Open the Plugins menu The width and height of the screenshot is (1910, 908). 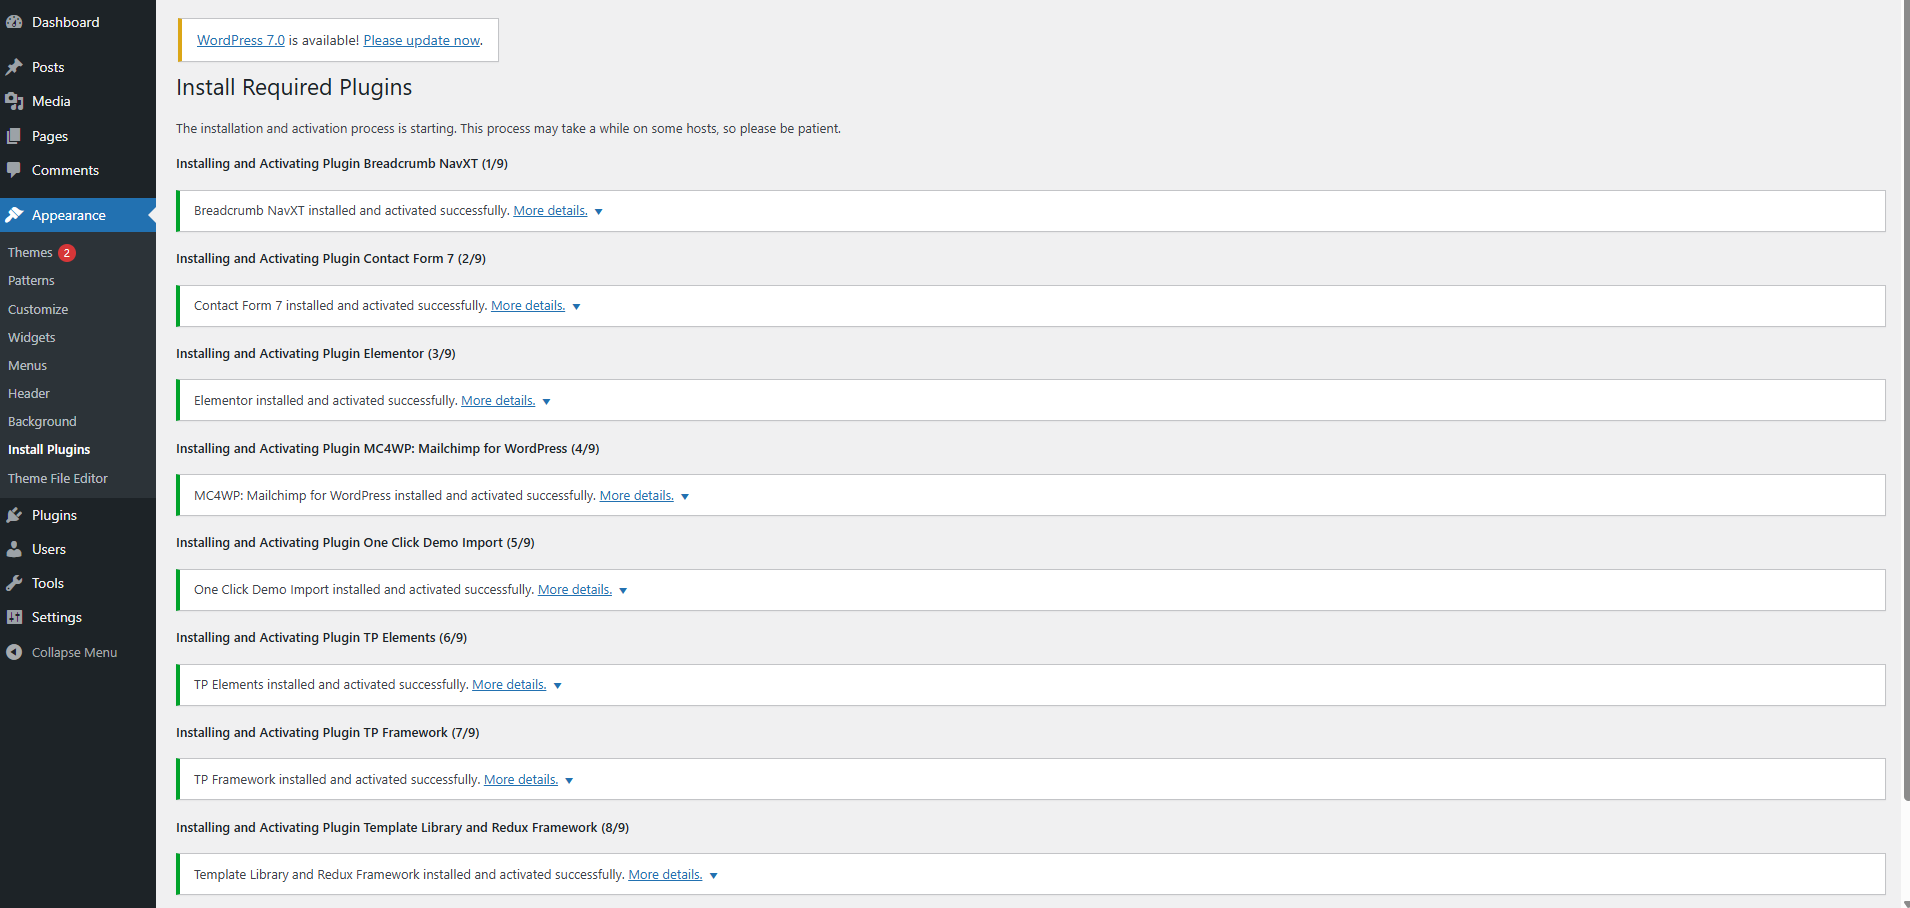pos(78,515)
